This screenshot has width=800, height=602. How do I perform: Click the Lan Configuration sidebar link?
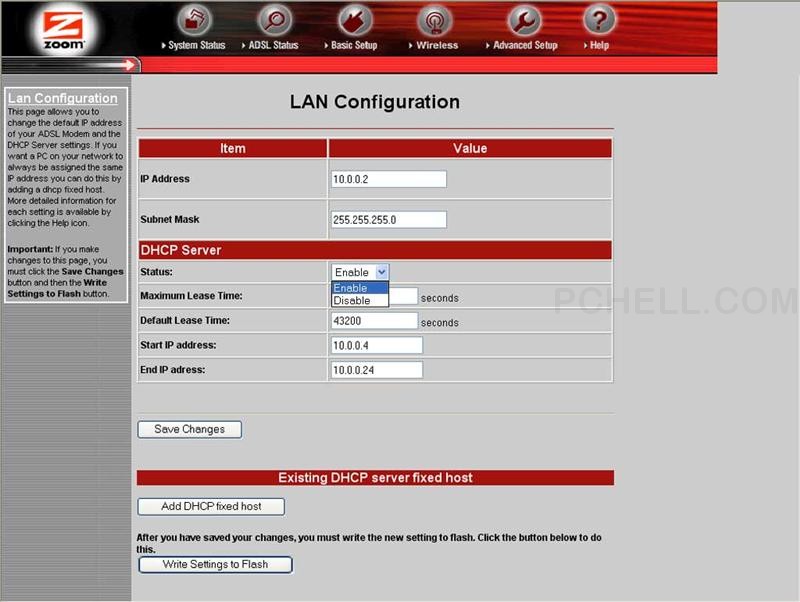point(63,98)
